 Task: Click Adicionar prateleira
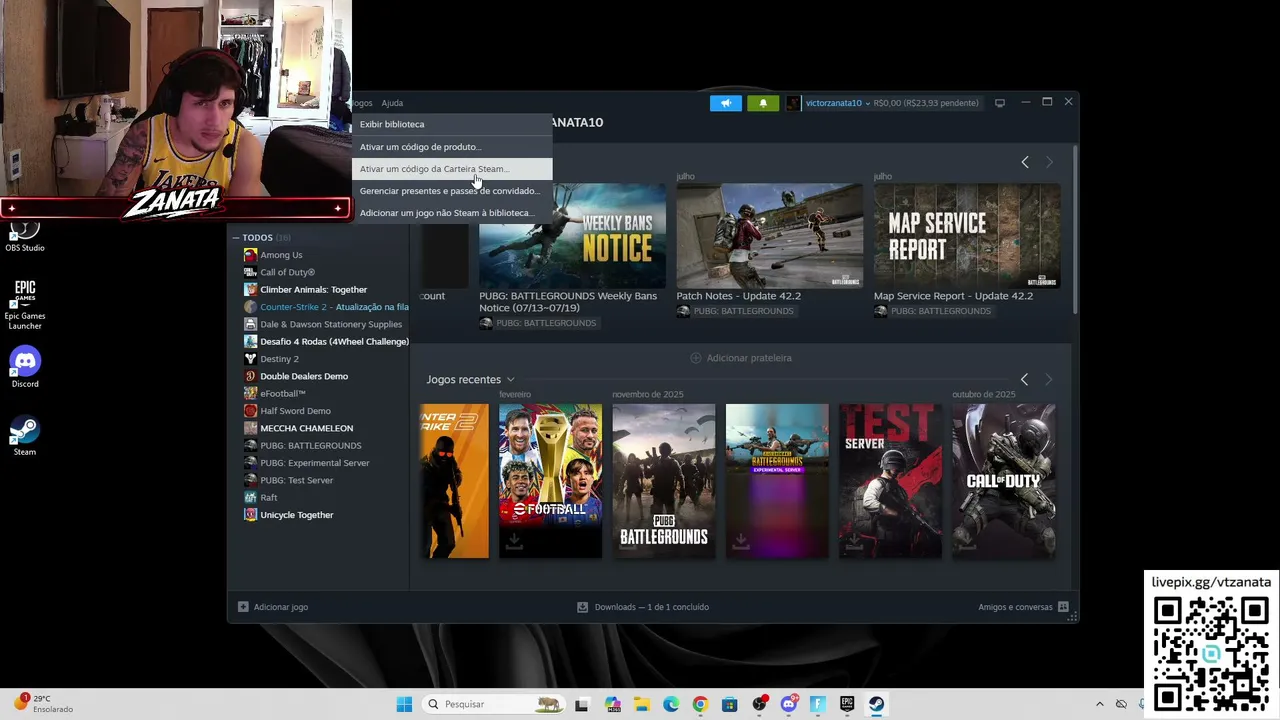pyautogui.click(x=741, y=358)
